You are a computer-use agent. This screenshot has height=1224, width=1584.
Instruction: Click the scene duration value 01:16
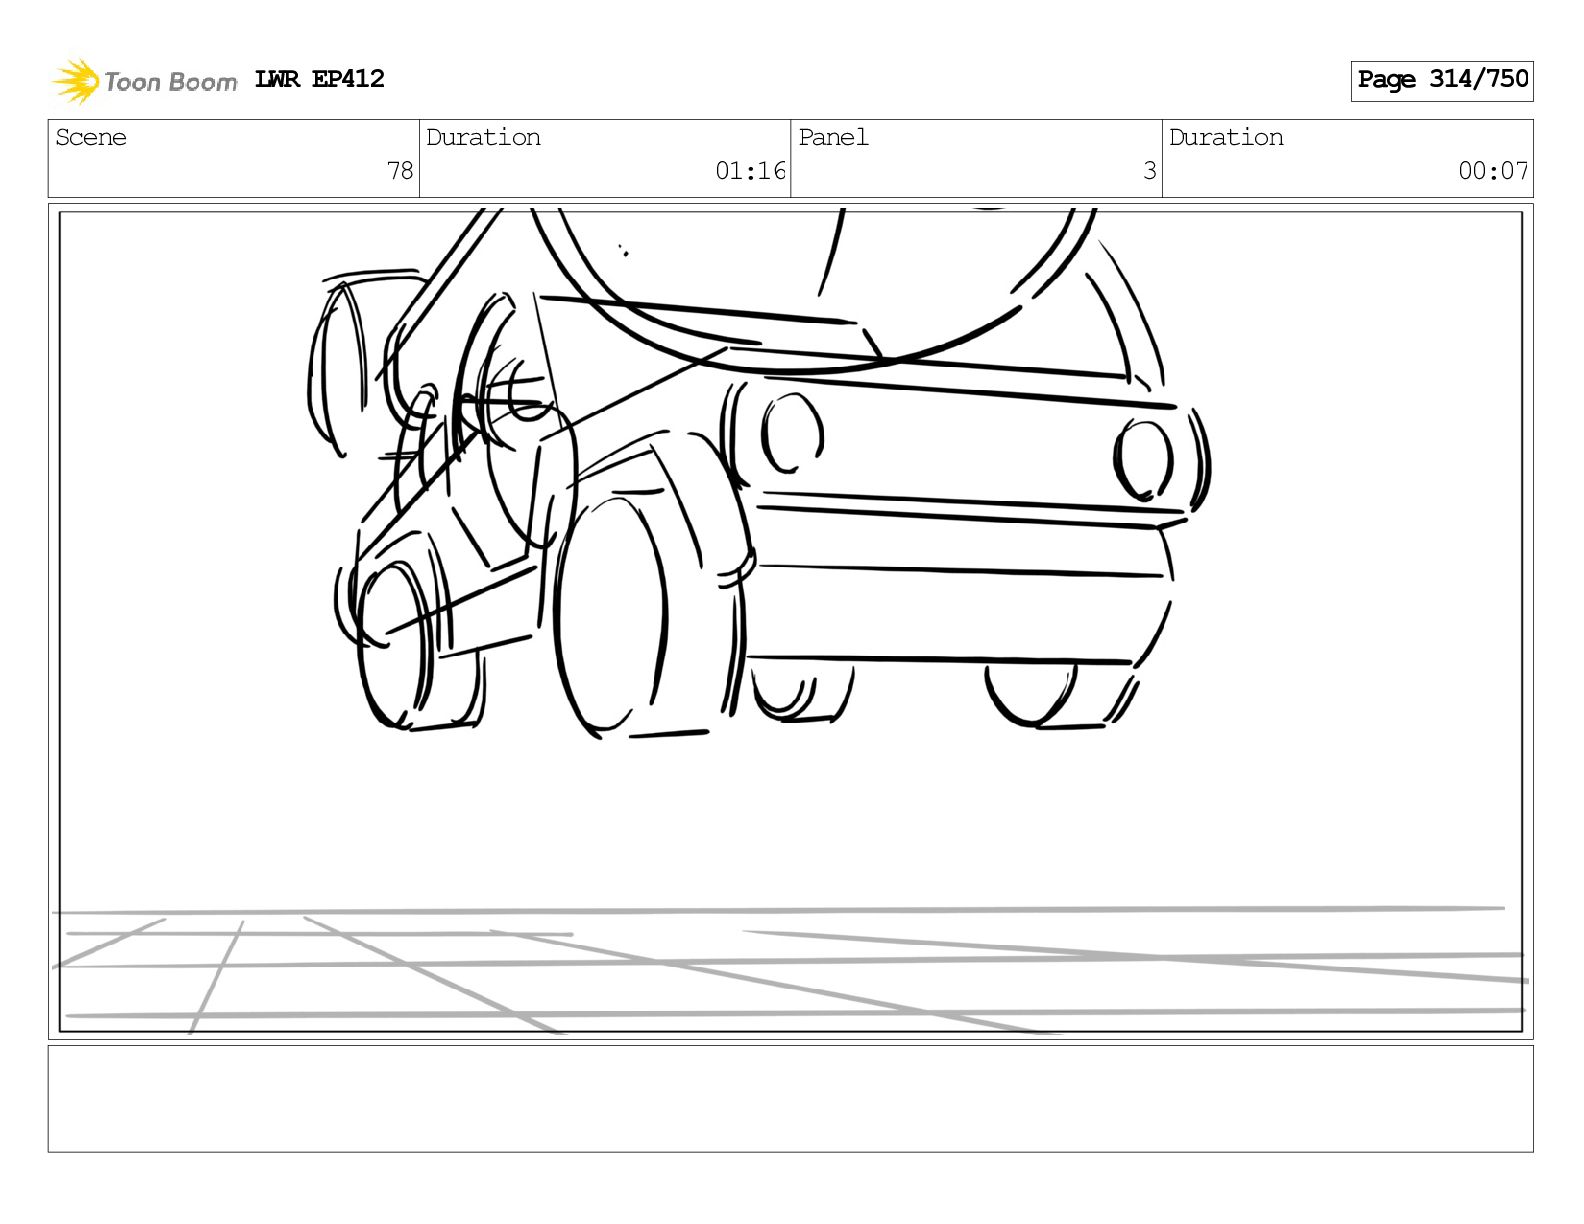[750, 171]
